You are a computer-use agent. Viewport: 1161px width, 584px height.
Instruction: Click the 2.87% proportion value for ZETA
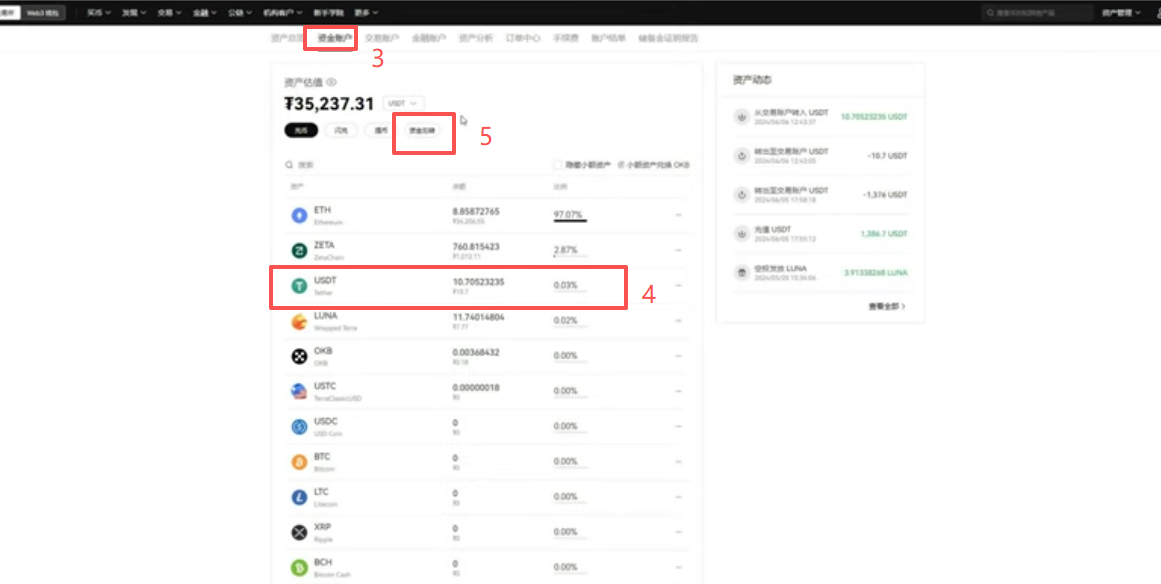(x=566, y=250)
